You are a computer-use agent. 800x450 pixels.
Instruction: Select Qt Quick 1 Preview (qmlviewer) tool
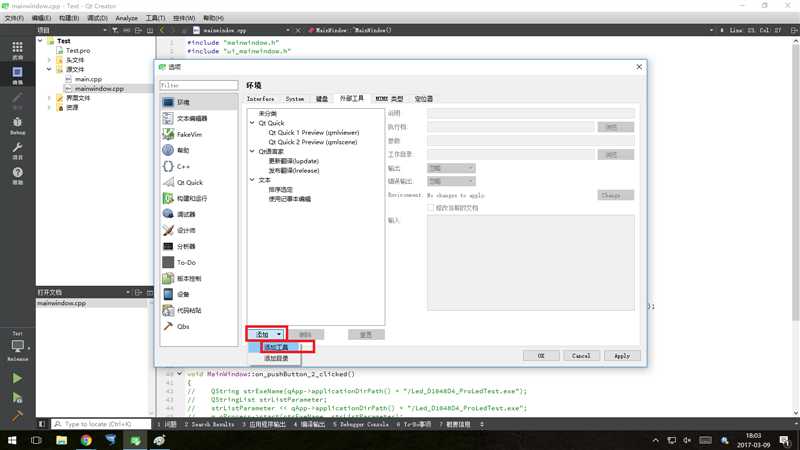pyautogui.click(x=314, y=133)
